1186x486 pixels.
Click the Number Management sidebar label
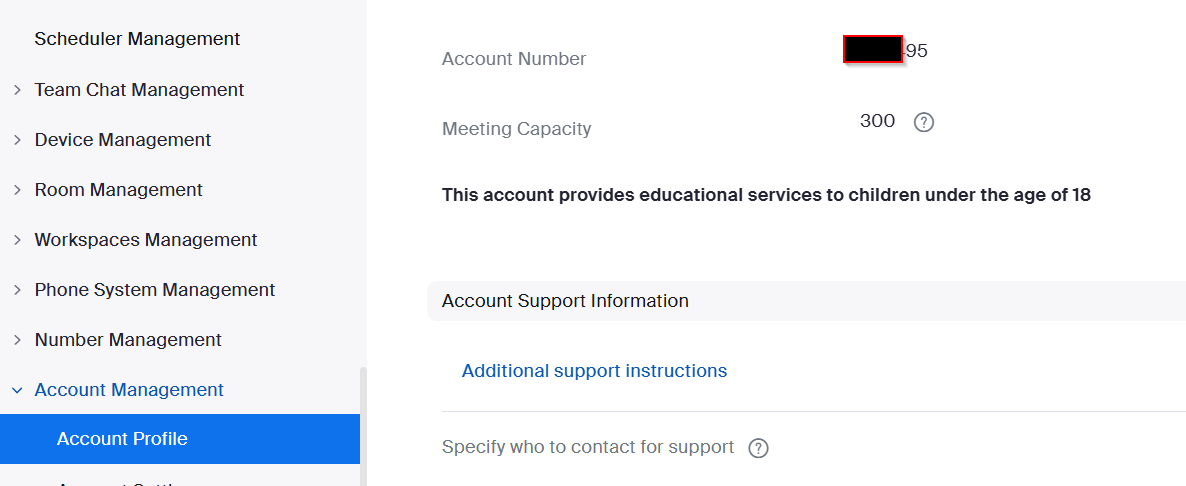(128, 340)
